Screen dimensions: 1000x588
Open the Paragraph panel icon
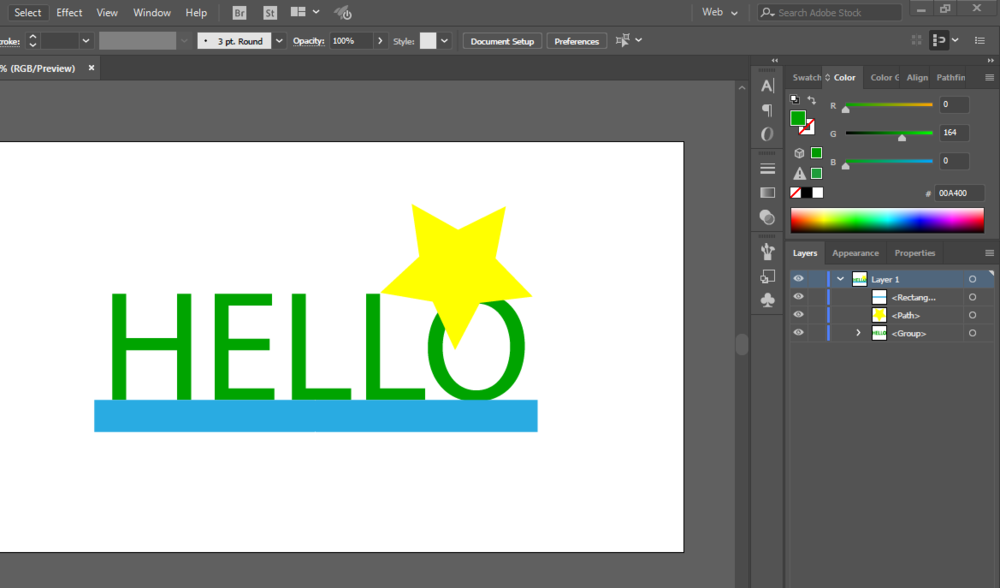(x=767, y=110)
